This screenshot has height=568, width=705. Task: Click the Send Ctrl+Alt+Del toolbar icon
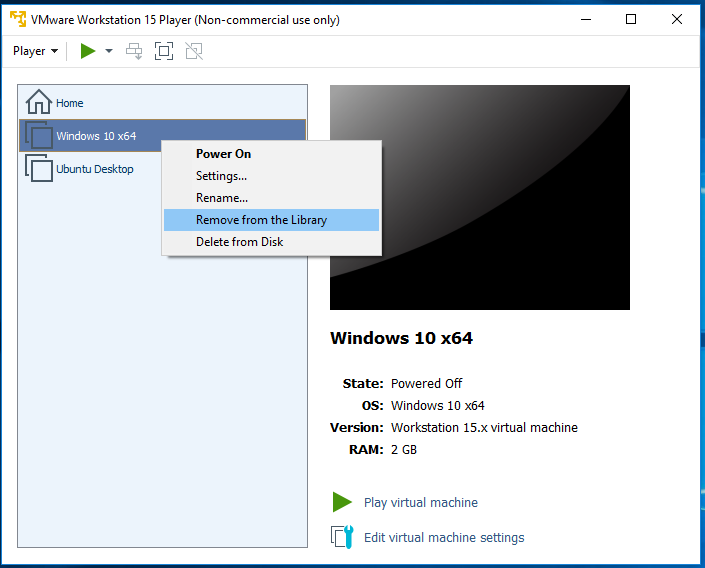(x=134, y=51)
